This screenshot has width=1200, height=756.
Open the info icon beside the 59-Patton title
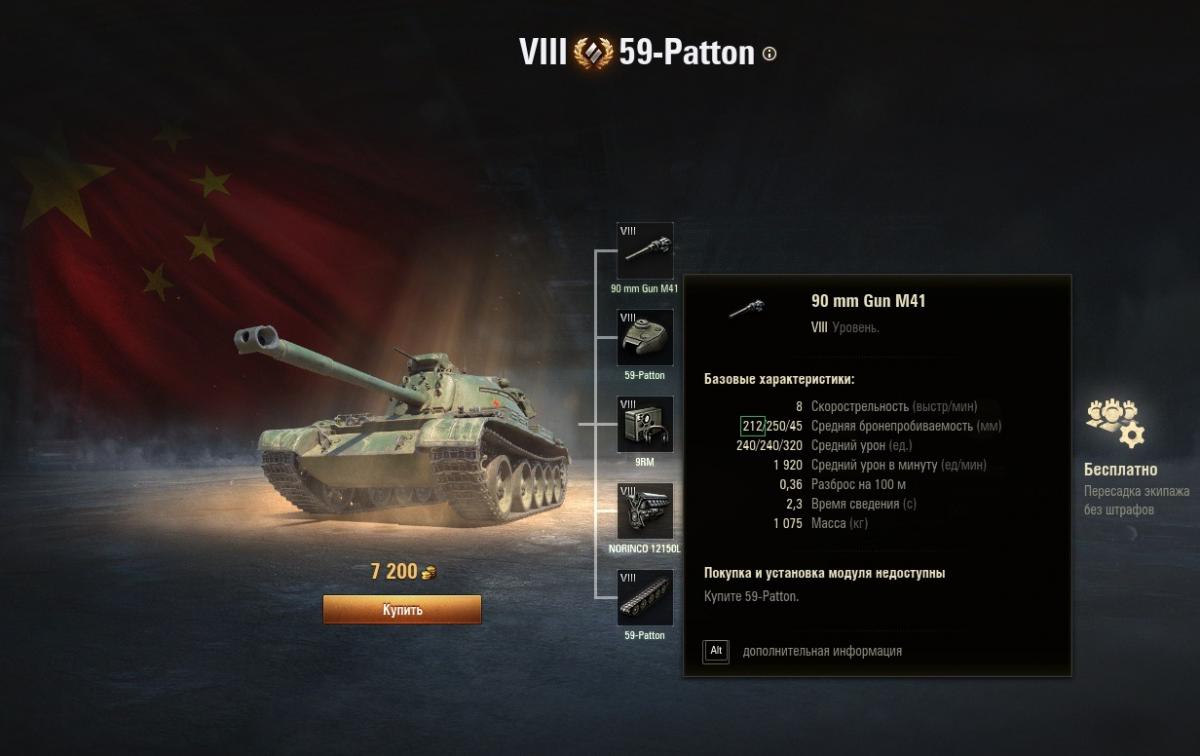point(769,54)
